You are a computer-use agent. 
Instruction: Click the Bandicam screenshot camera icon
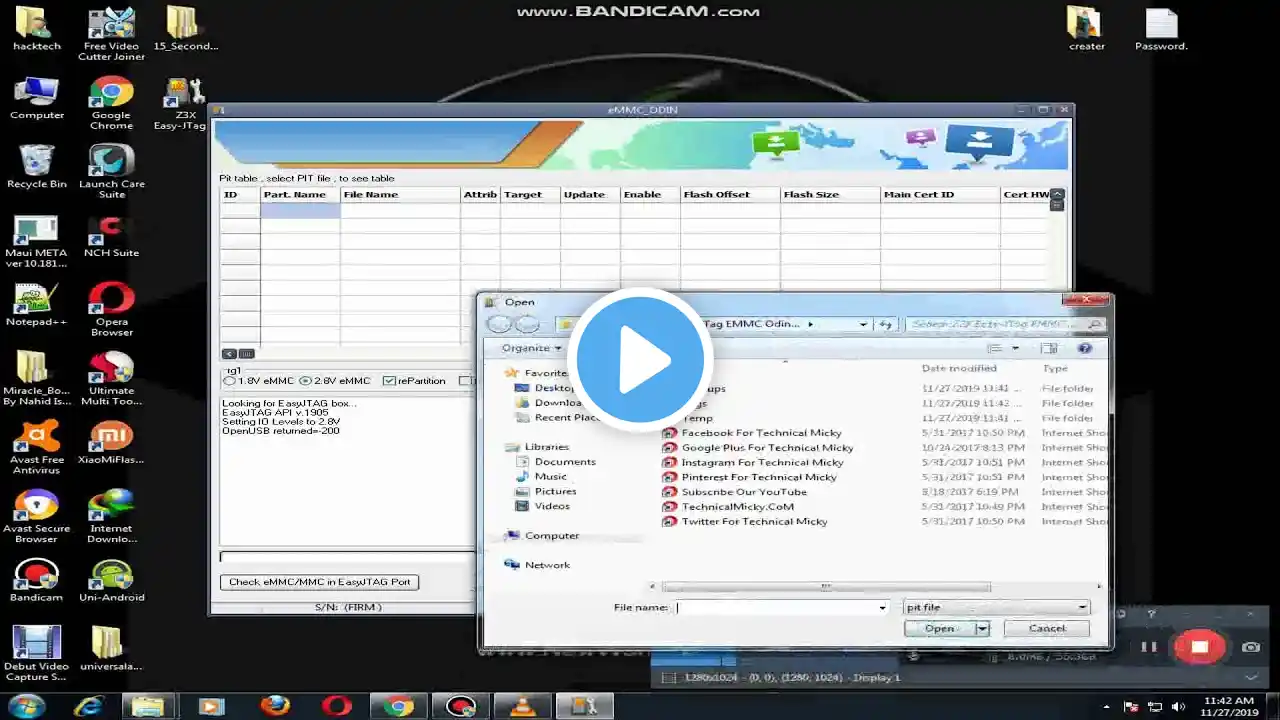[x=1250, y=647]
